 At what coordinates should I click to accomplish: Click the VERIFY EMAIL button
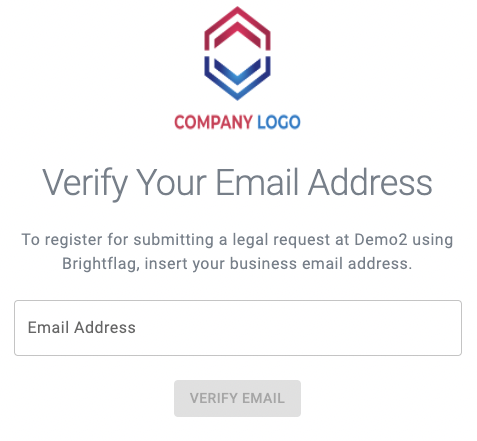click(237, 398)
